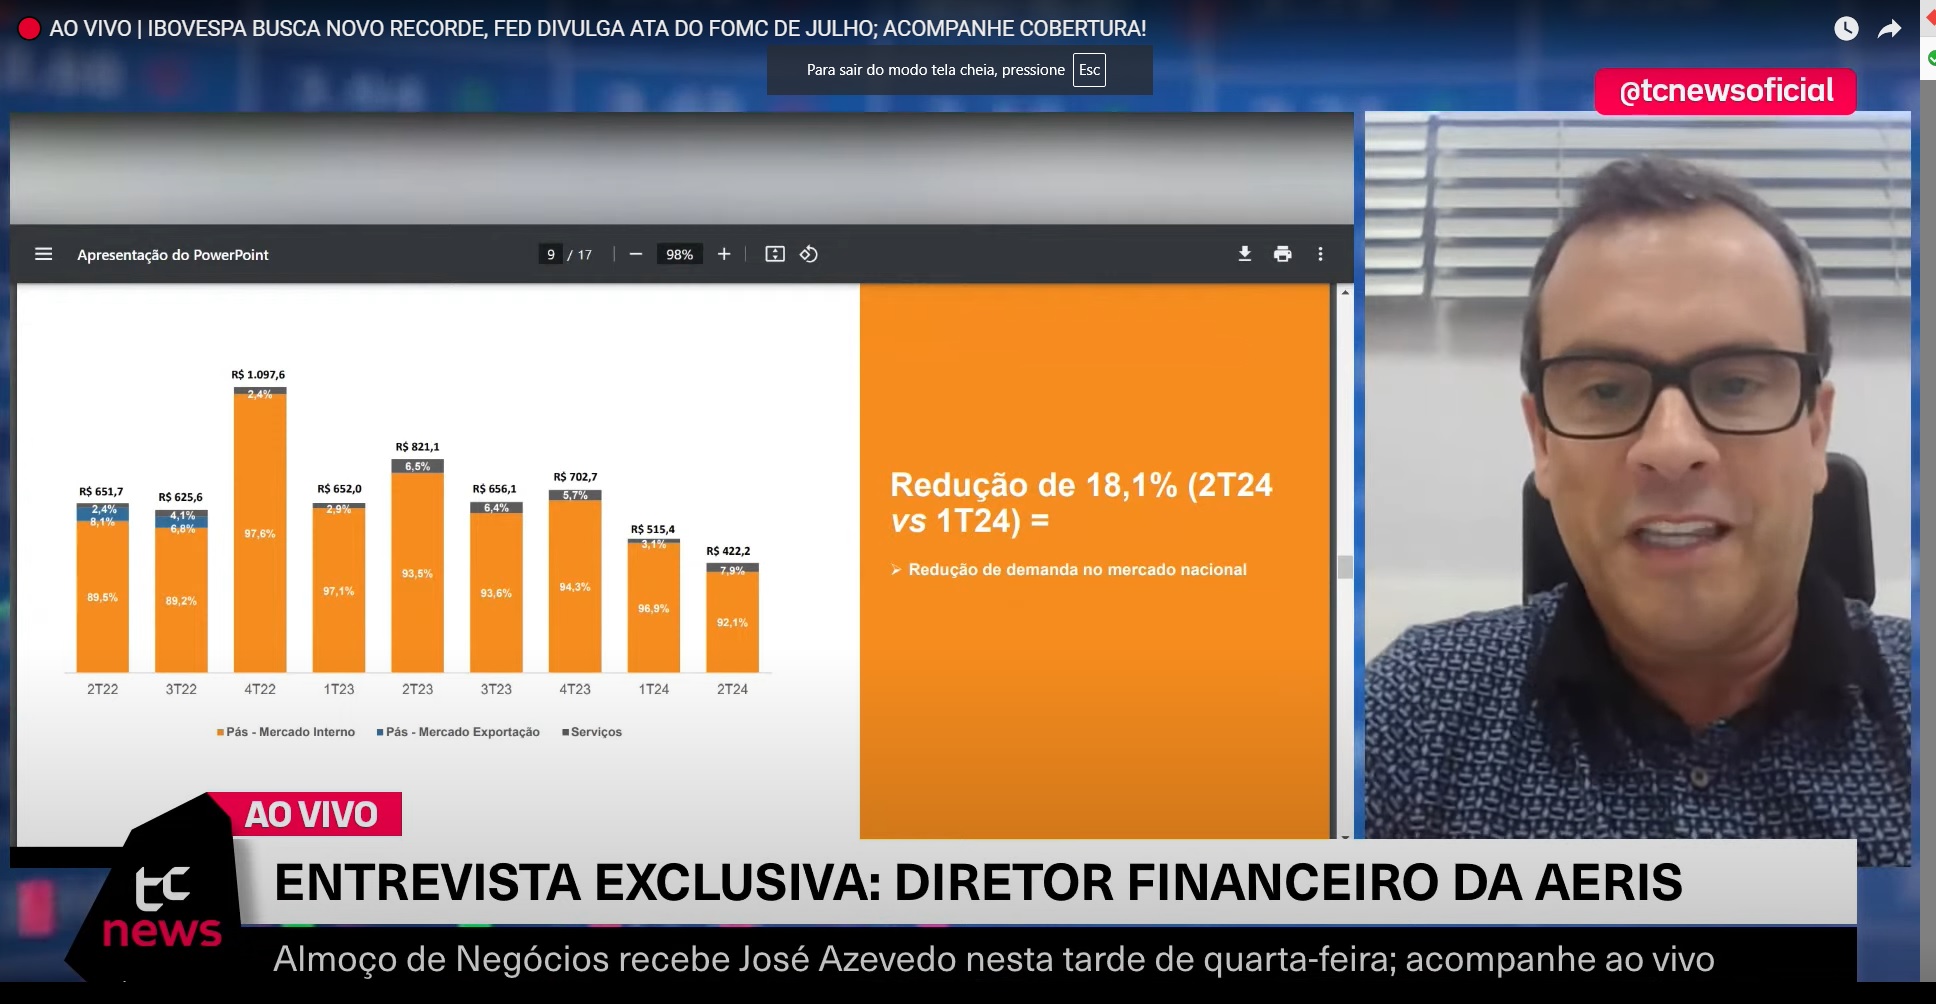Click the 'R$ 515,4' value label

point(652,529)
